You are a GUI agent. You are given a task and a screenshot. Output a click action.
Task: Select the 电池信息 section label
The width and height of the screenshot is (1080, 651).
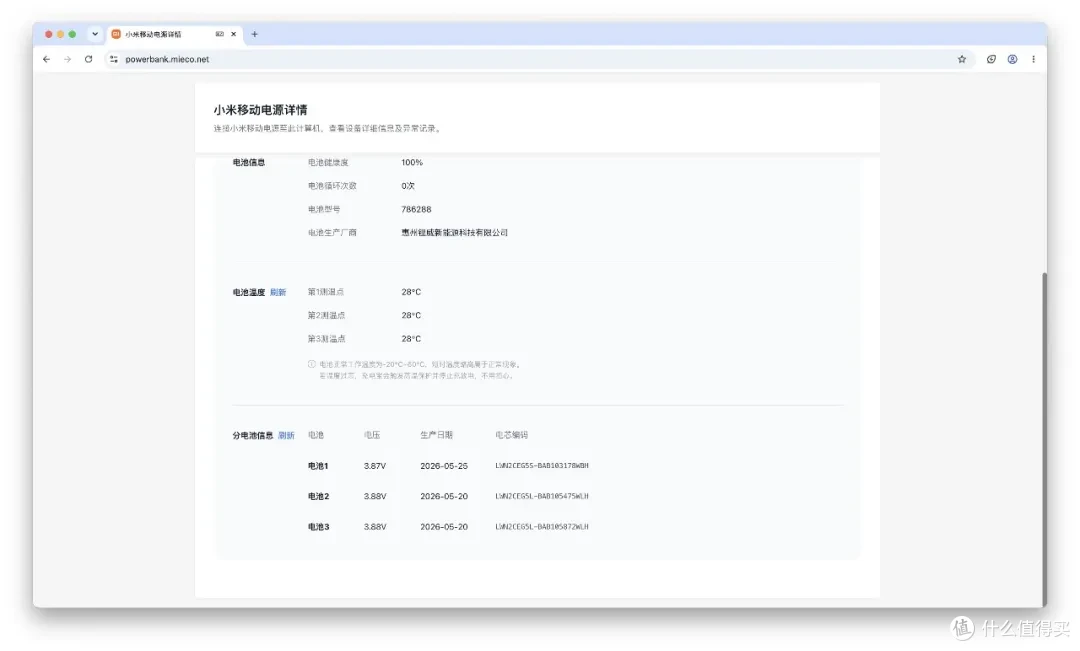click(x=249, y=163)
